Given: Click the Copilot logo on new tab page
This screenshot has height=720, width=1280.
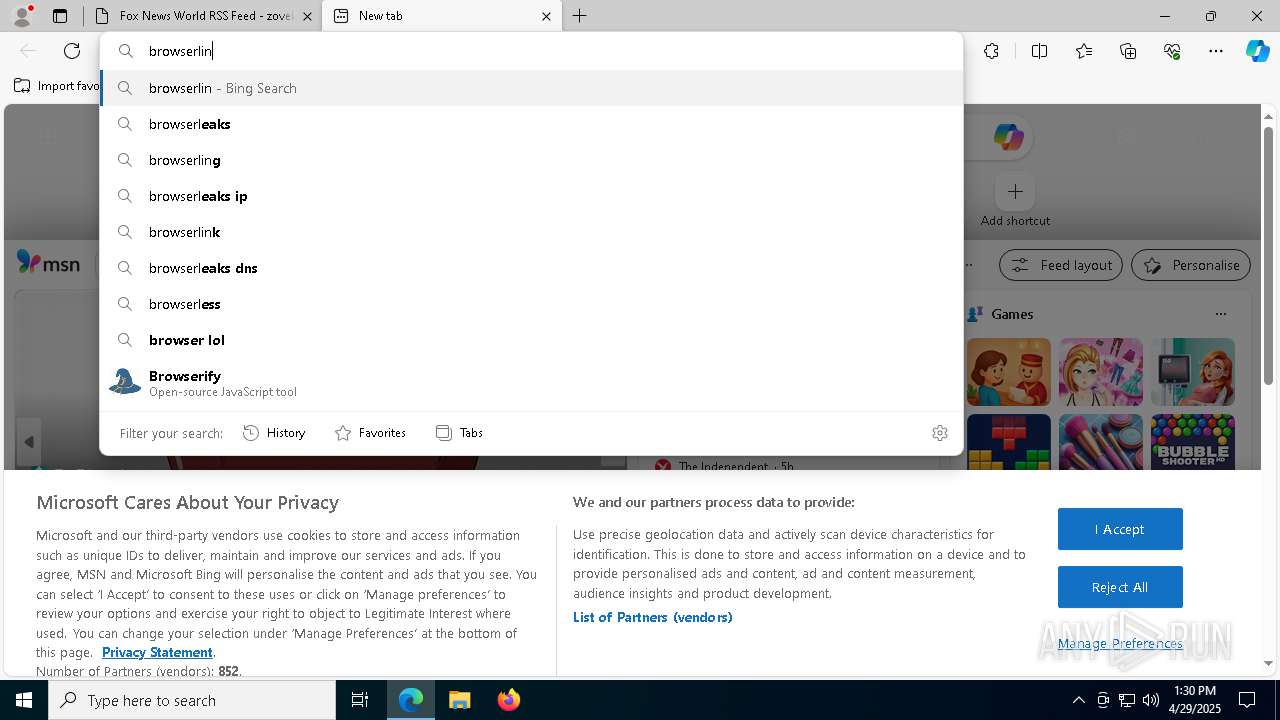Looking at the screenshot, I should [1008, 138].
